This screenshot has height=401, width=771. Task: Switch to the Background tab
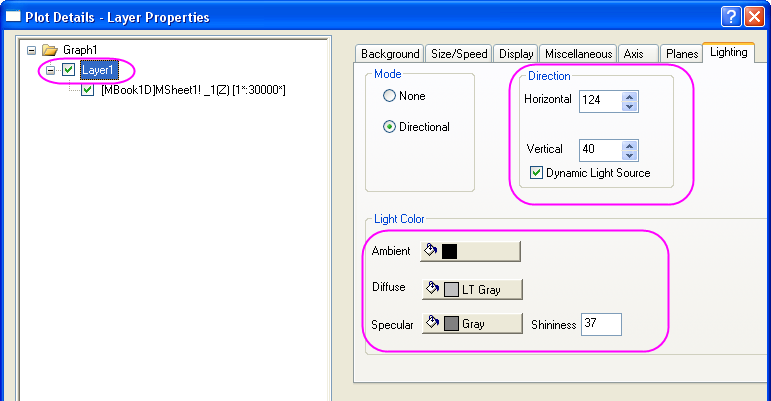click(390, 53)
